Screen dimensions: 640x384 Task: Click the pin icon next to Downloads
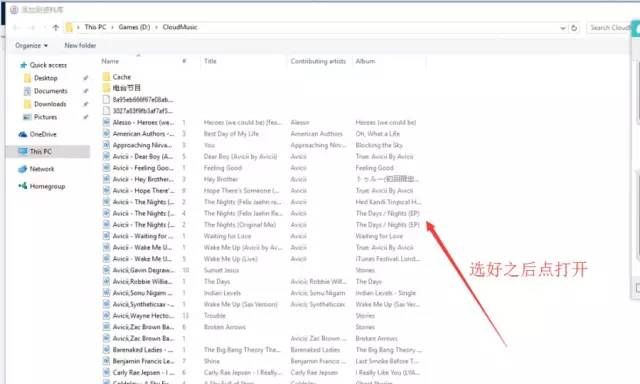point(86,104)
